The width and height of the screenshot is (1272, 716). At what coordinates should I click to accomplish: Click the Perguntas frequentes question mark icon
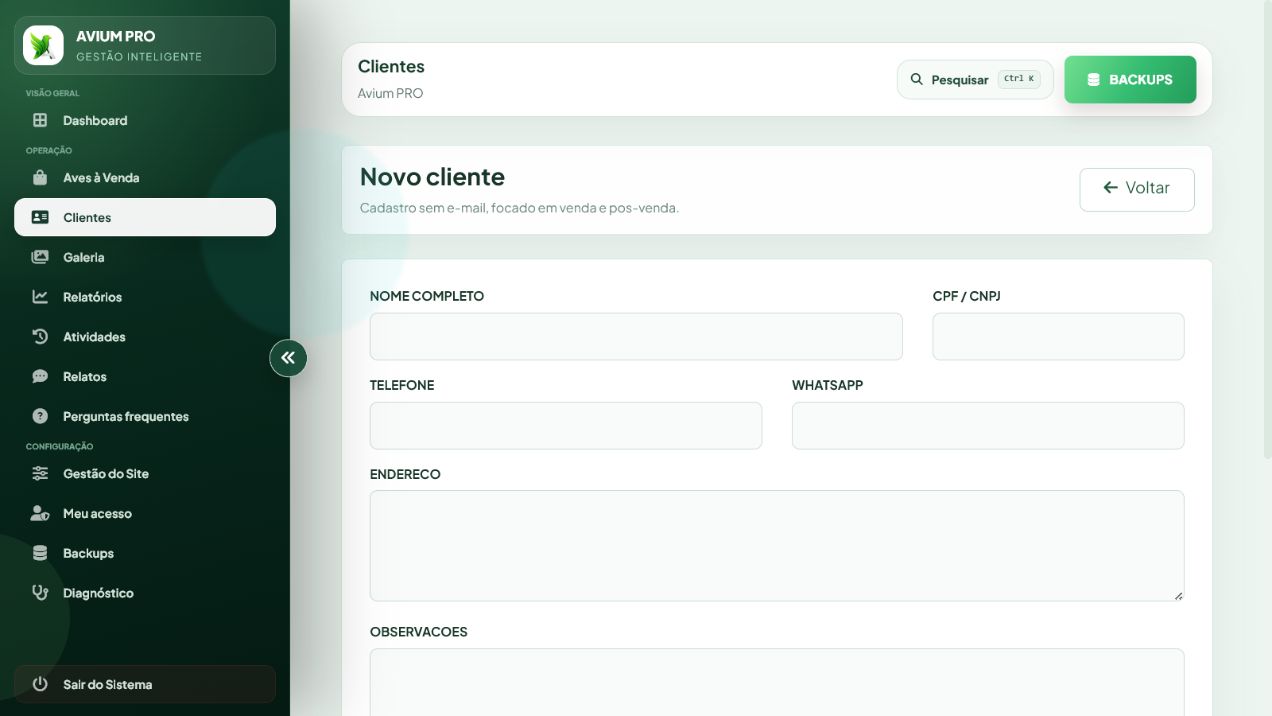tap(40, 416)
